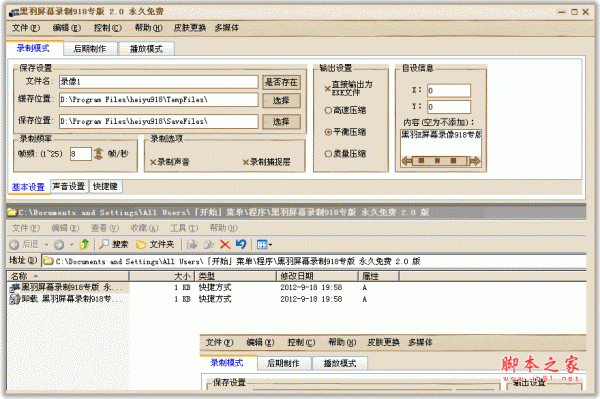Sort by the 大小 column header
600x399 pixels.
click(162, 276)
